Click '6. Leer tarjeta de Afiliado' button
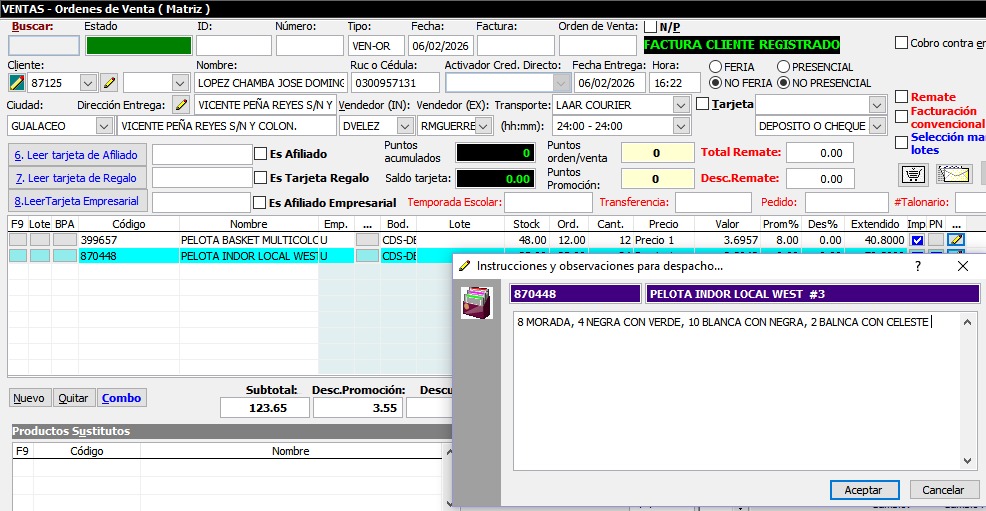986x511 pixels. pyautogui.click(x=77, y=154)
